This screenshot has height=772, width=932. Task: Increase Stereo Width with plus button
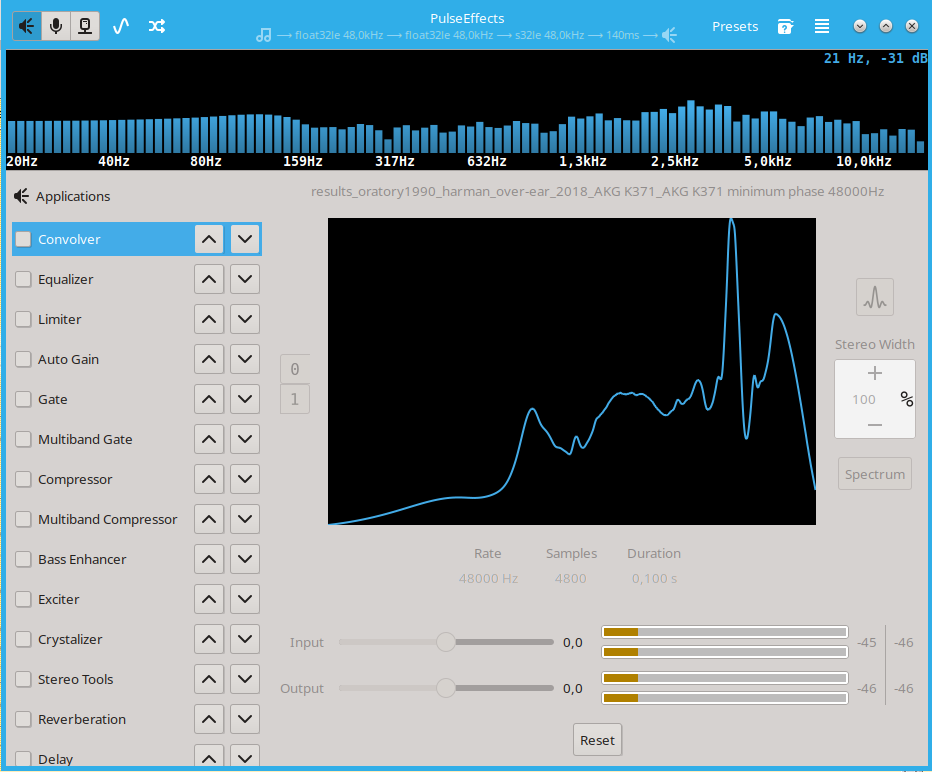(x=875, y=373)
